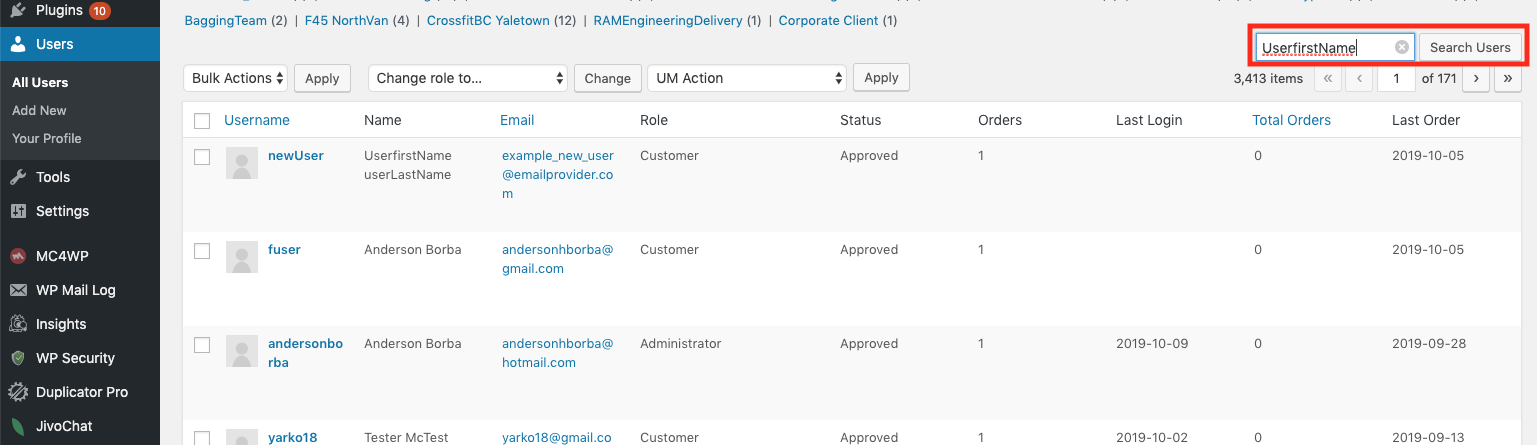Click the Insights sidebar icon
Viewport: 1537px width, 445px height.
(x=18, y=324)
